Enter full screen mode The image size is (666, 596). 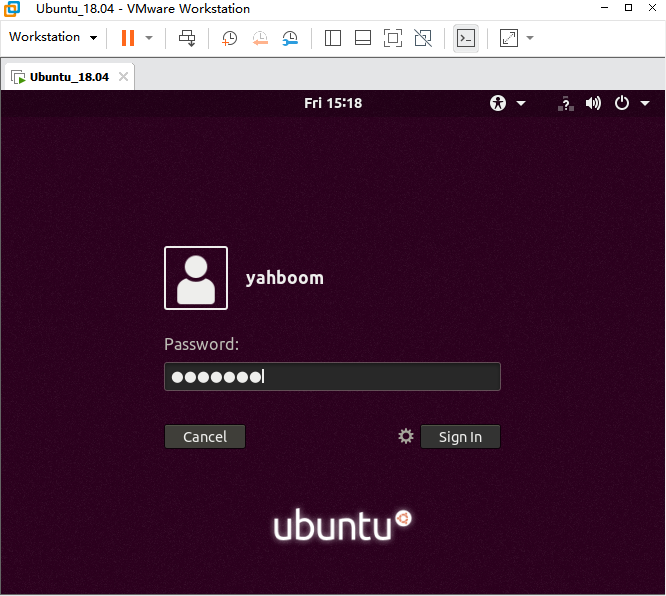393,38
